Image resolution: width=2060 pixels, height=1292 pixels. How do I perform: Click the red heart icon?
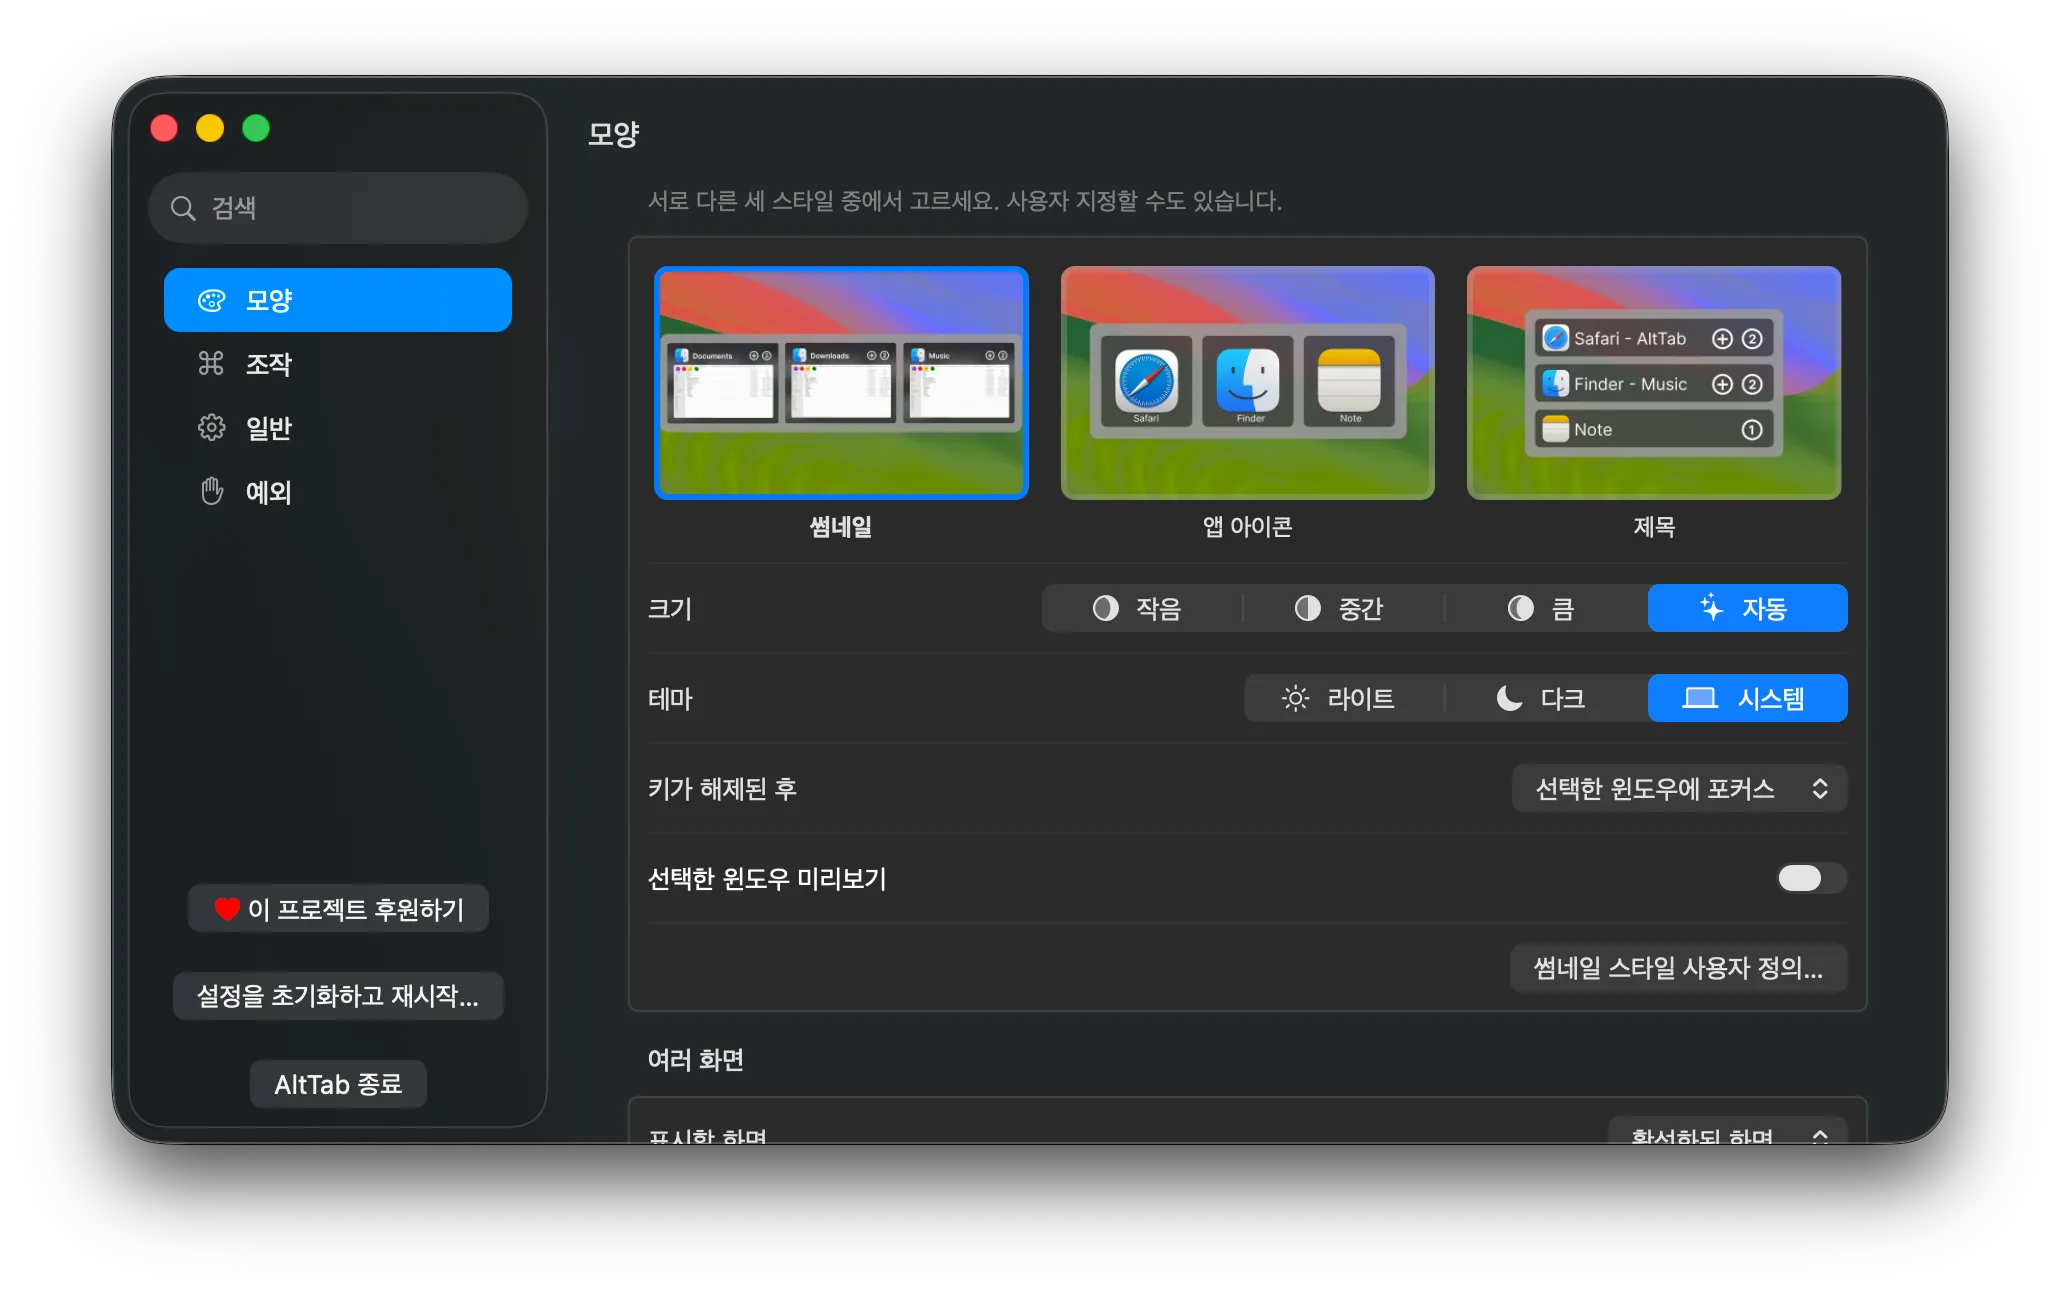point(227,908)
